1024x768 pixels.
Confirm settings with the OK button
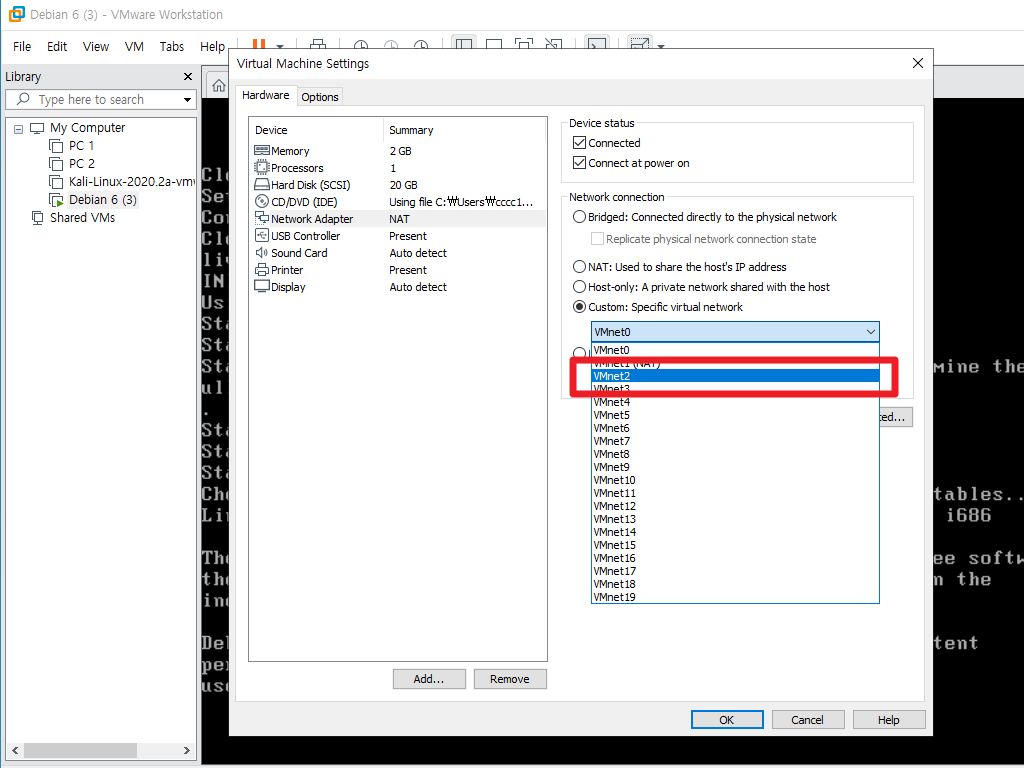point(727,720)
